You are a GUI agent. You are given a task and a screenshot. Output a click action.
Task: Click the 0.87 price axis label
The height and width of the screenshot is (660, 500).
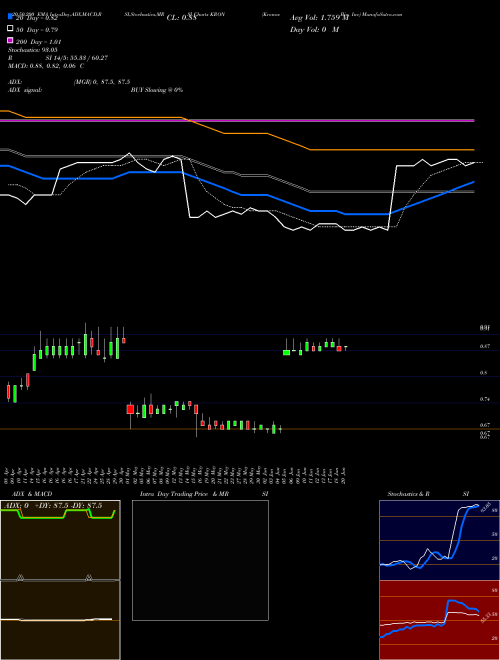point(484,346)
